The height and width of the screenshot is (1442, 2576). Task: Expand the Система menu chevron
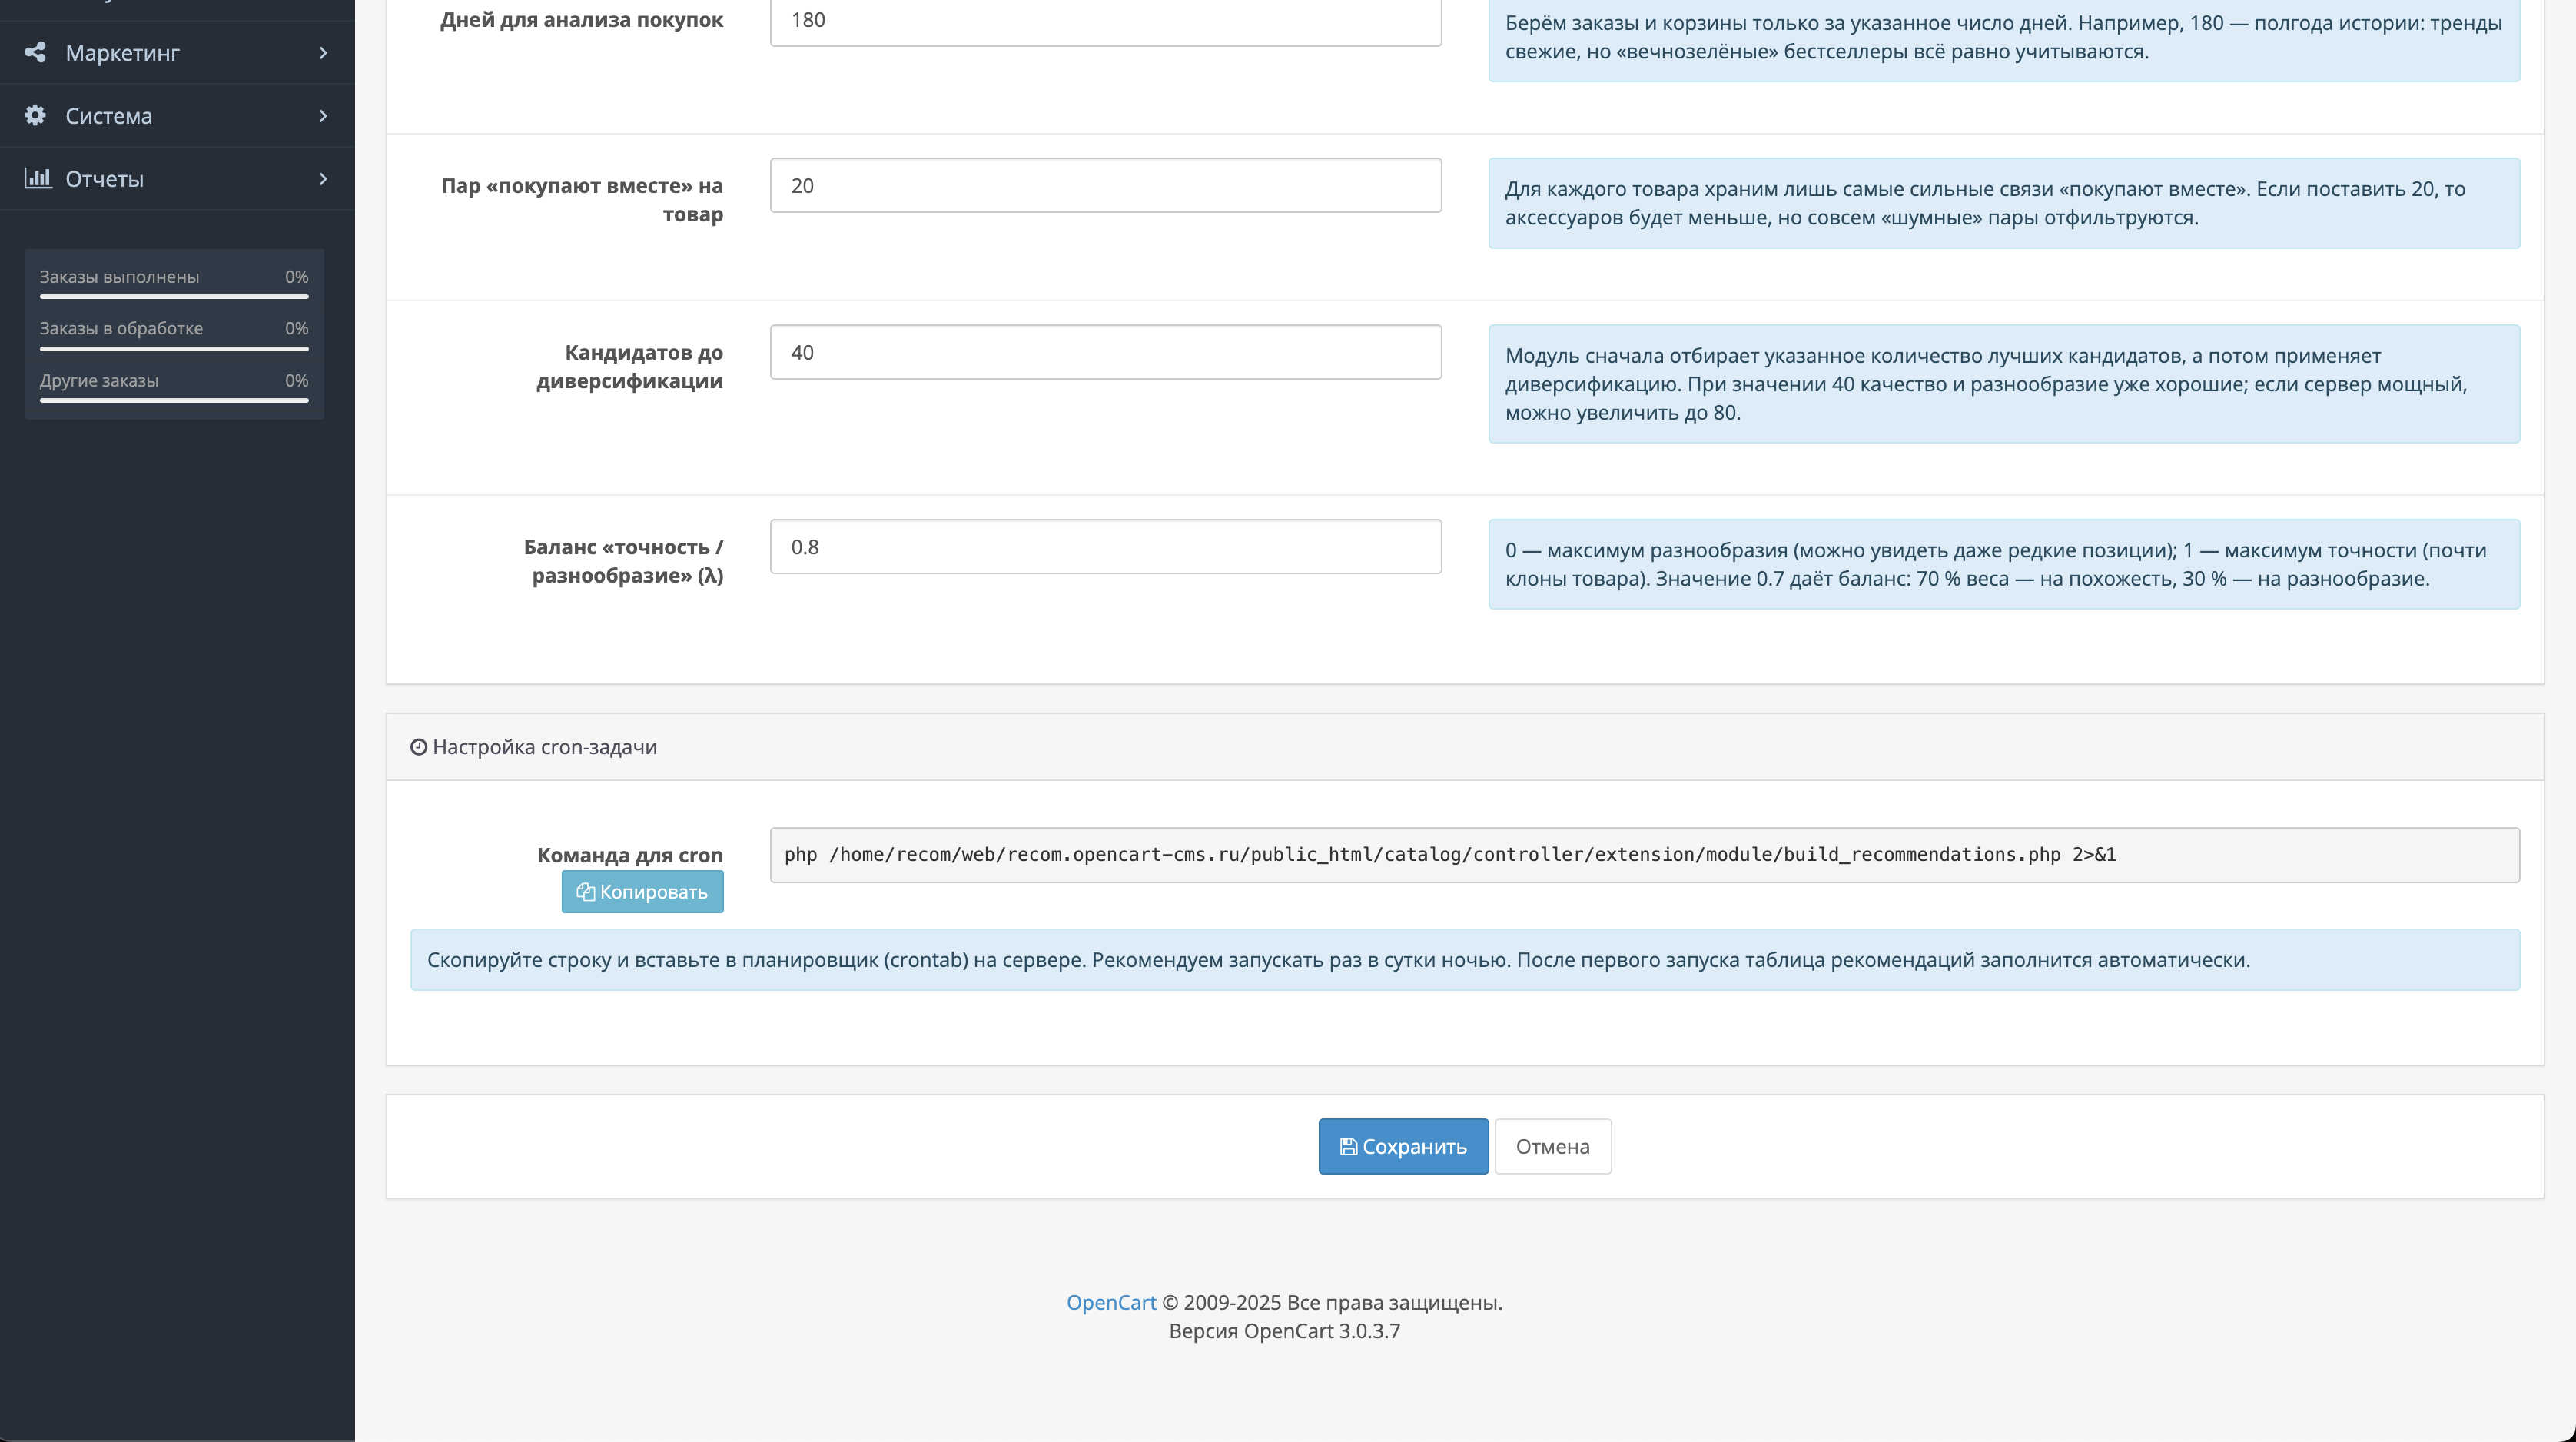[322, 115]
